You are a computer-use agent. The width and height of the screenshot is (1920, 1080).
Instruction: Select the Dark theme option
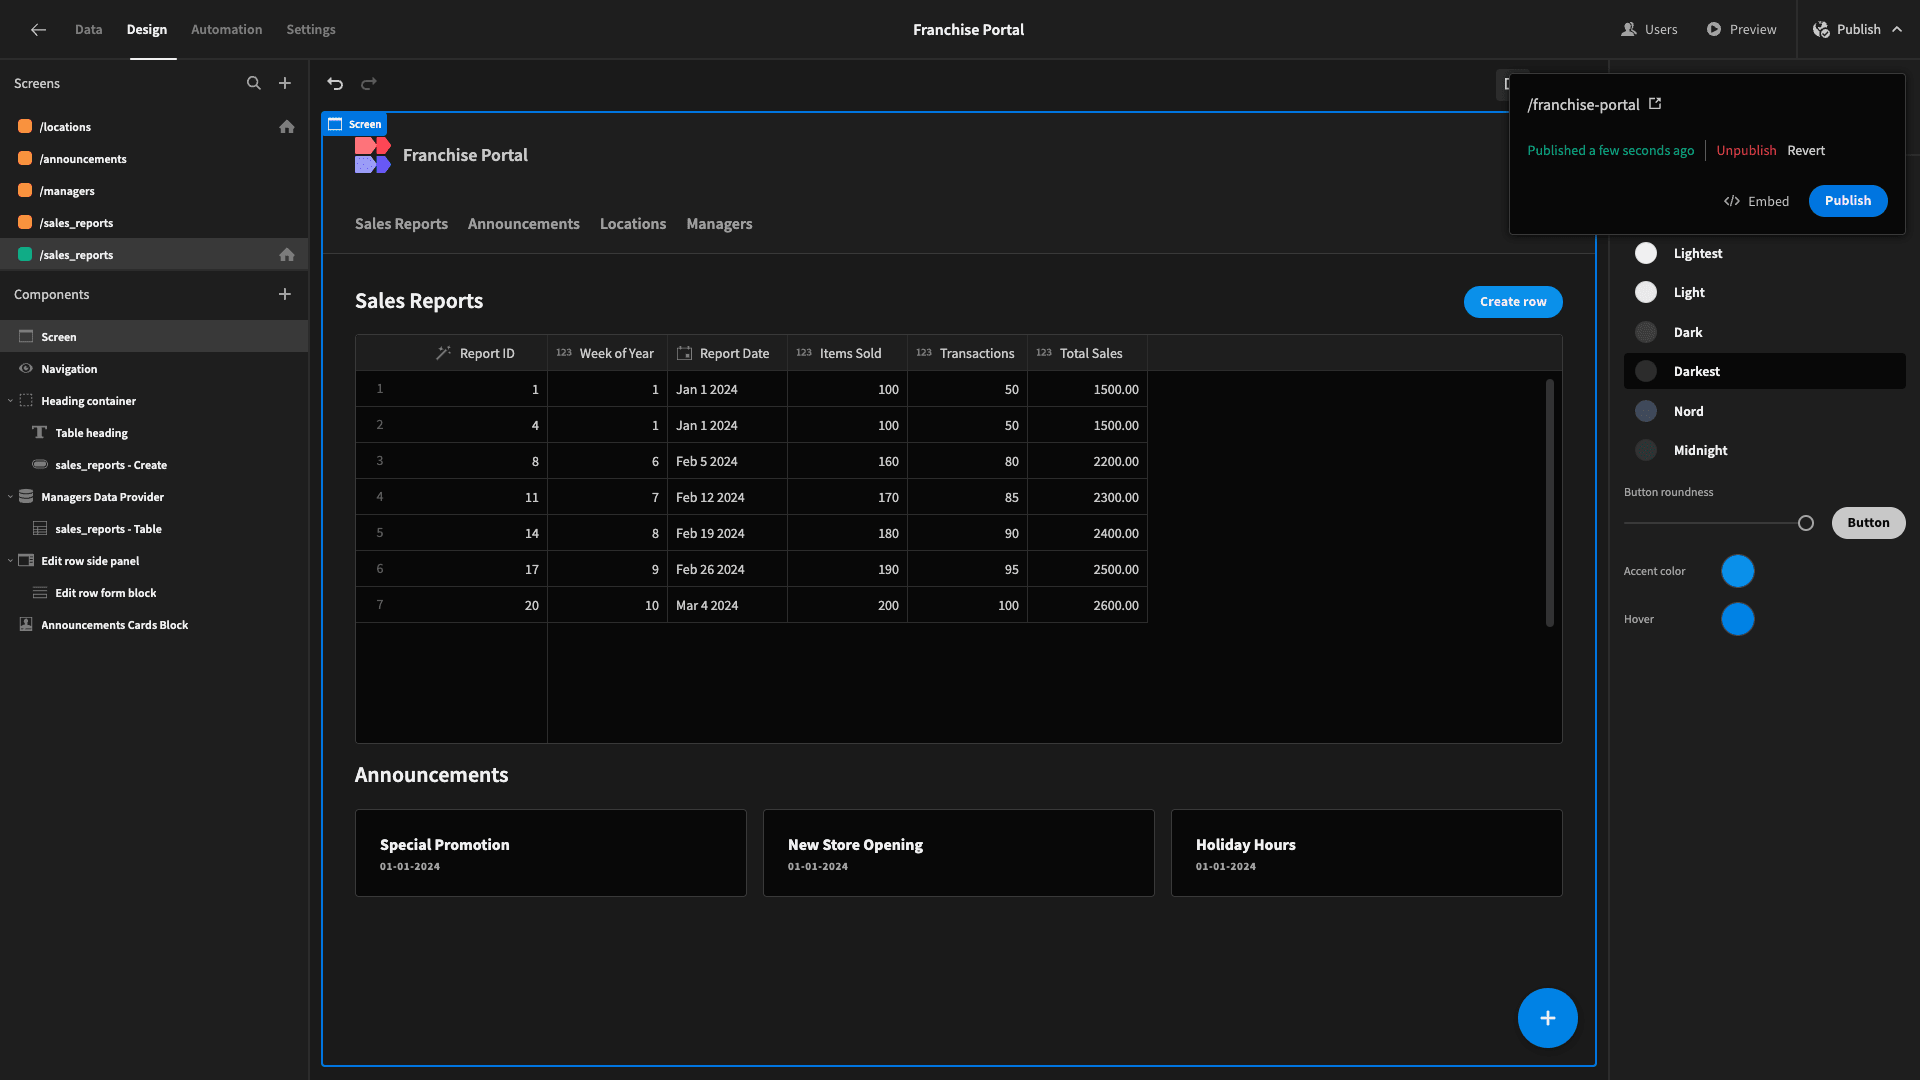[1764, 332]
